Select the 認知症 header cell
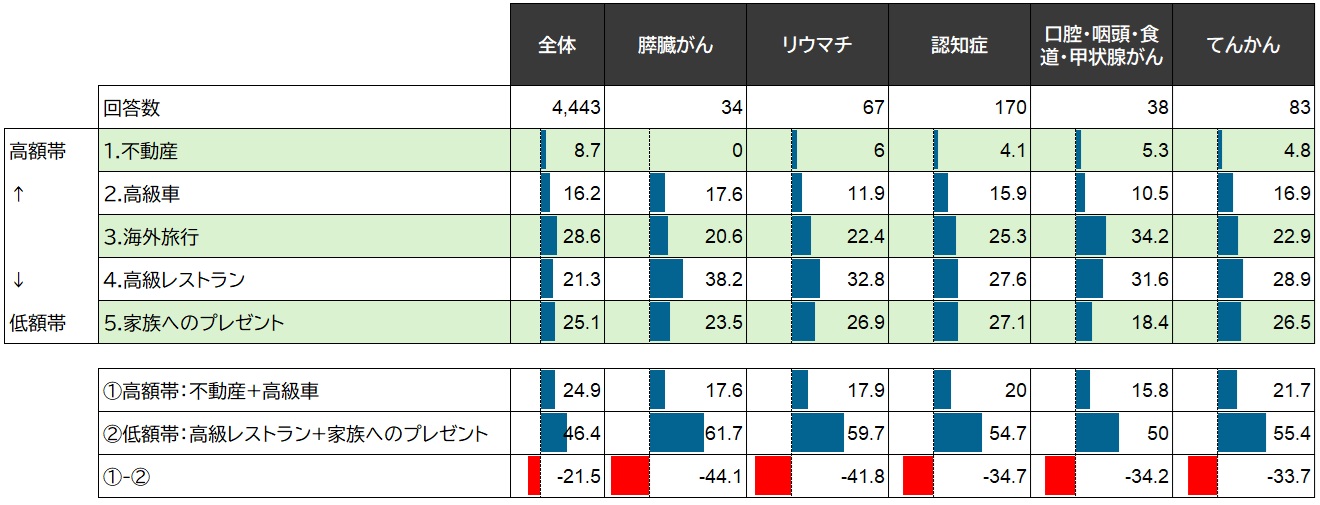 click(959, 45)
